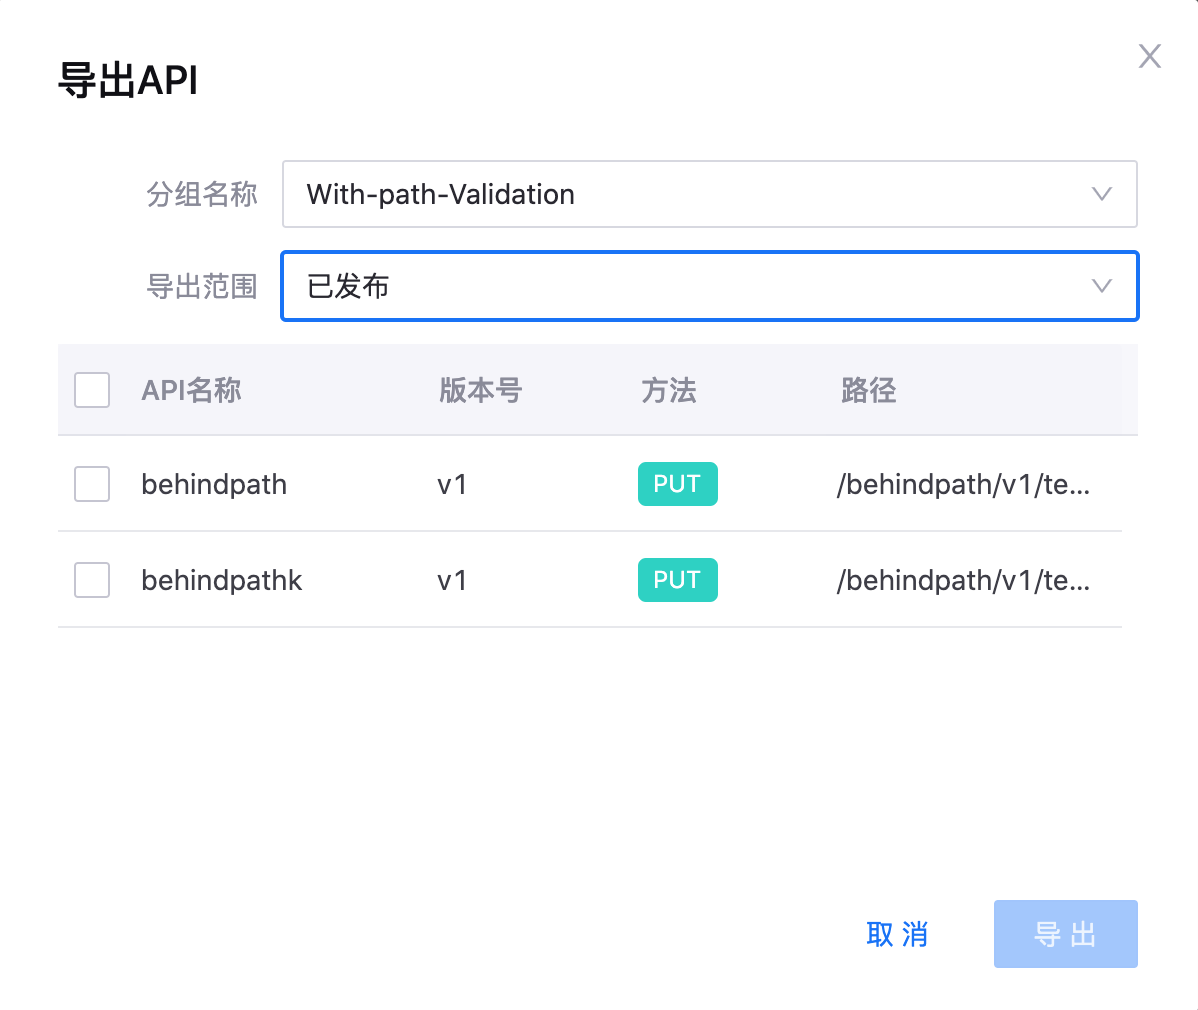
Task: Click the API名称 column header
Action: pos(191,390)
